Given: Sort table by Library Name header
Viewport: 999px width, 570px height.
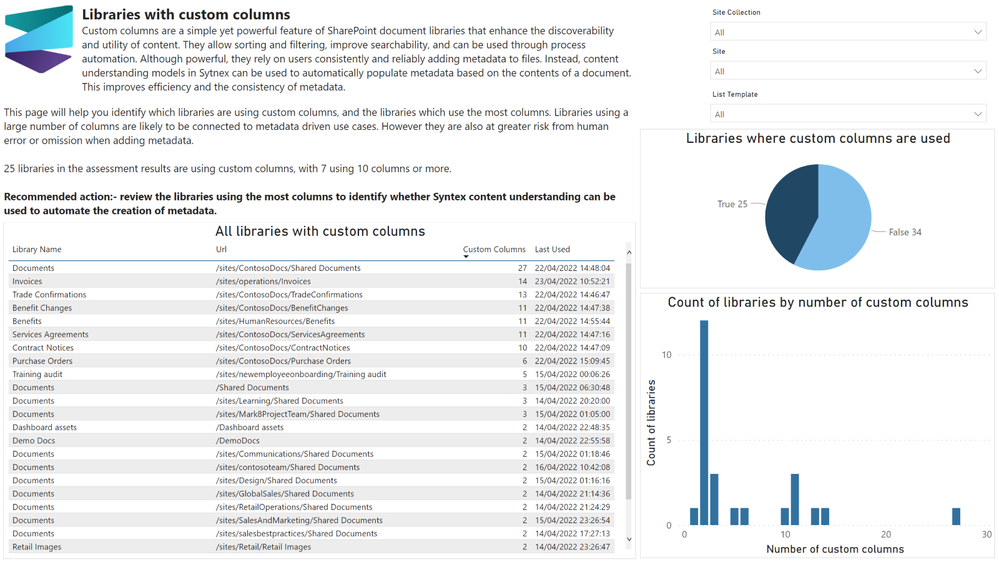Looking at the screenshot, I should [x=37, y=250].
